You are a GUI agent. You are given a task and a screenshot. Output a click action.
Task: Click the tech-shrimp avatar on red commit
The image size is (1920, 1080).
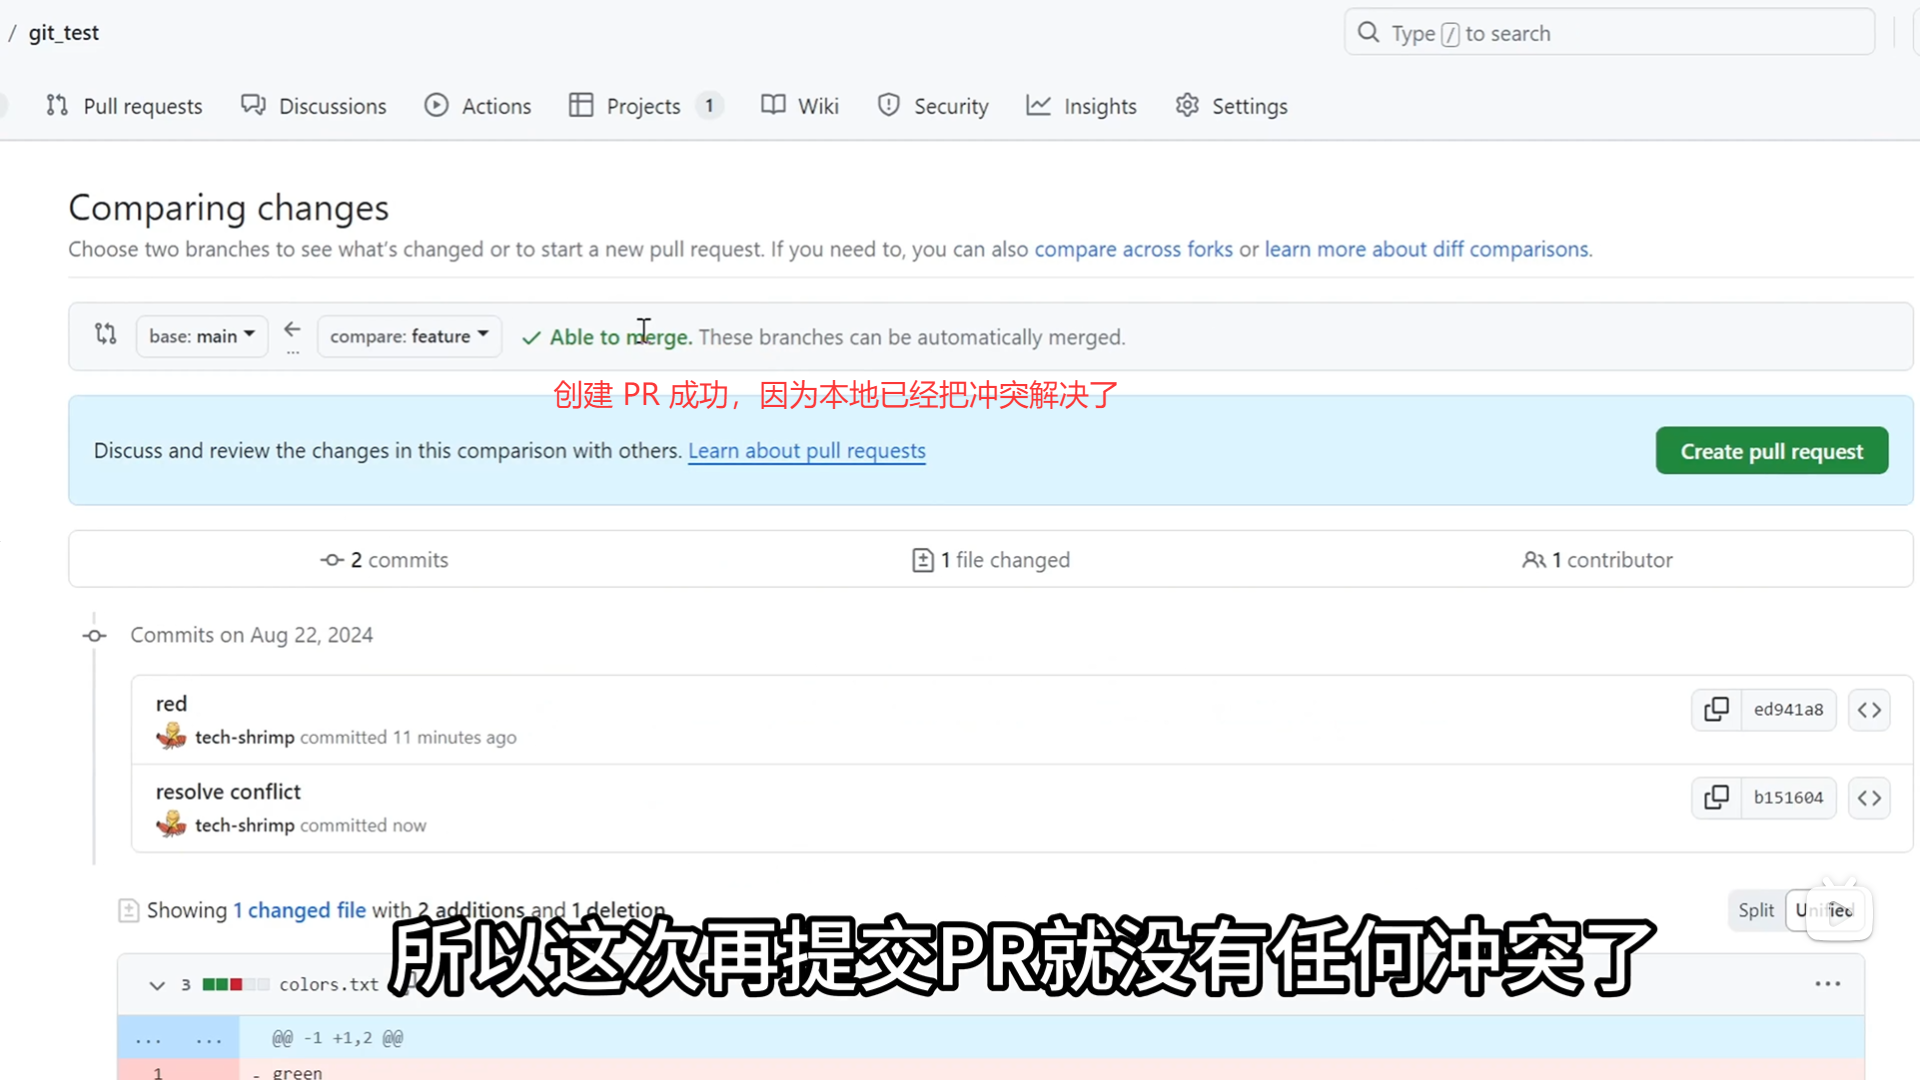click(171, 737)
